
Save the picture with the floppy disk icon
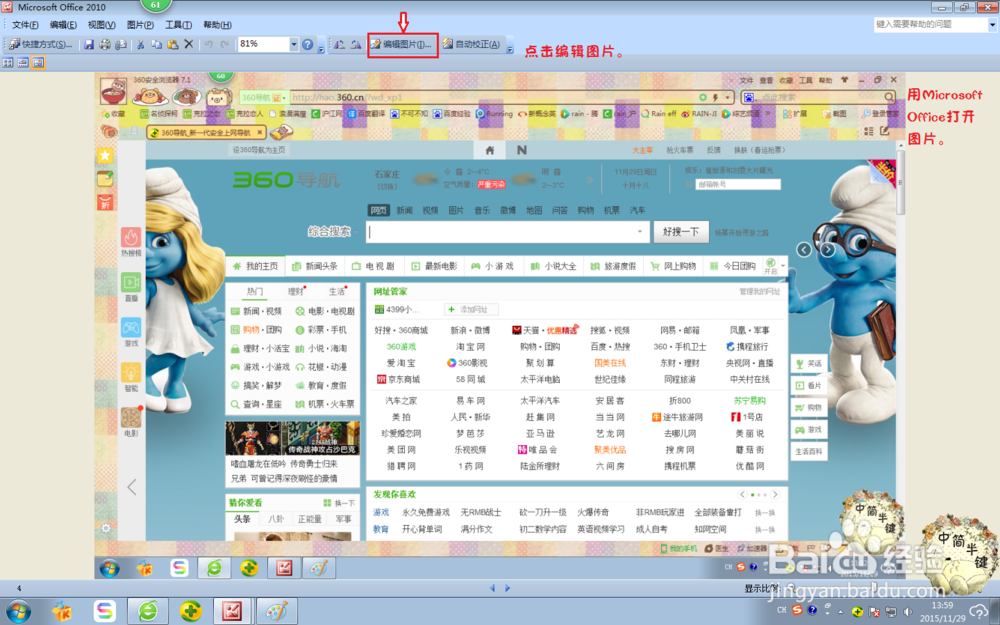click(89, 45)
